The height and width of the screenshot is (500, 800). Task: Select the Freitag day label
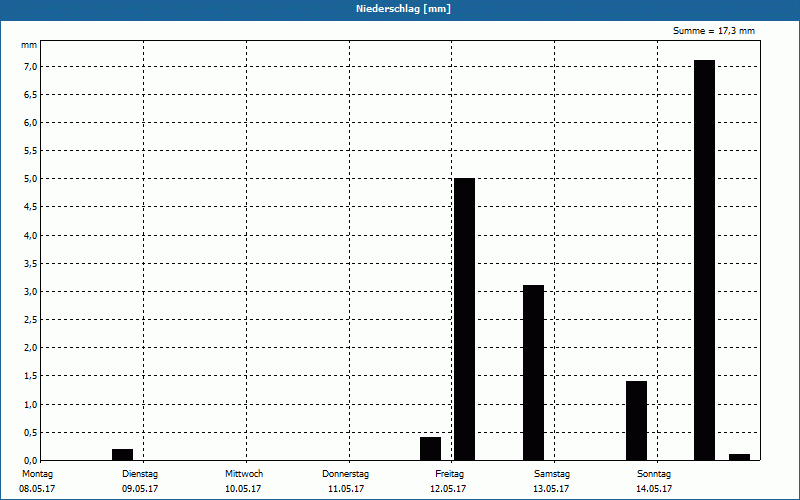pyautogui.click(x=449, y=474)
